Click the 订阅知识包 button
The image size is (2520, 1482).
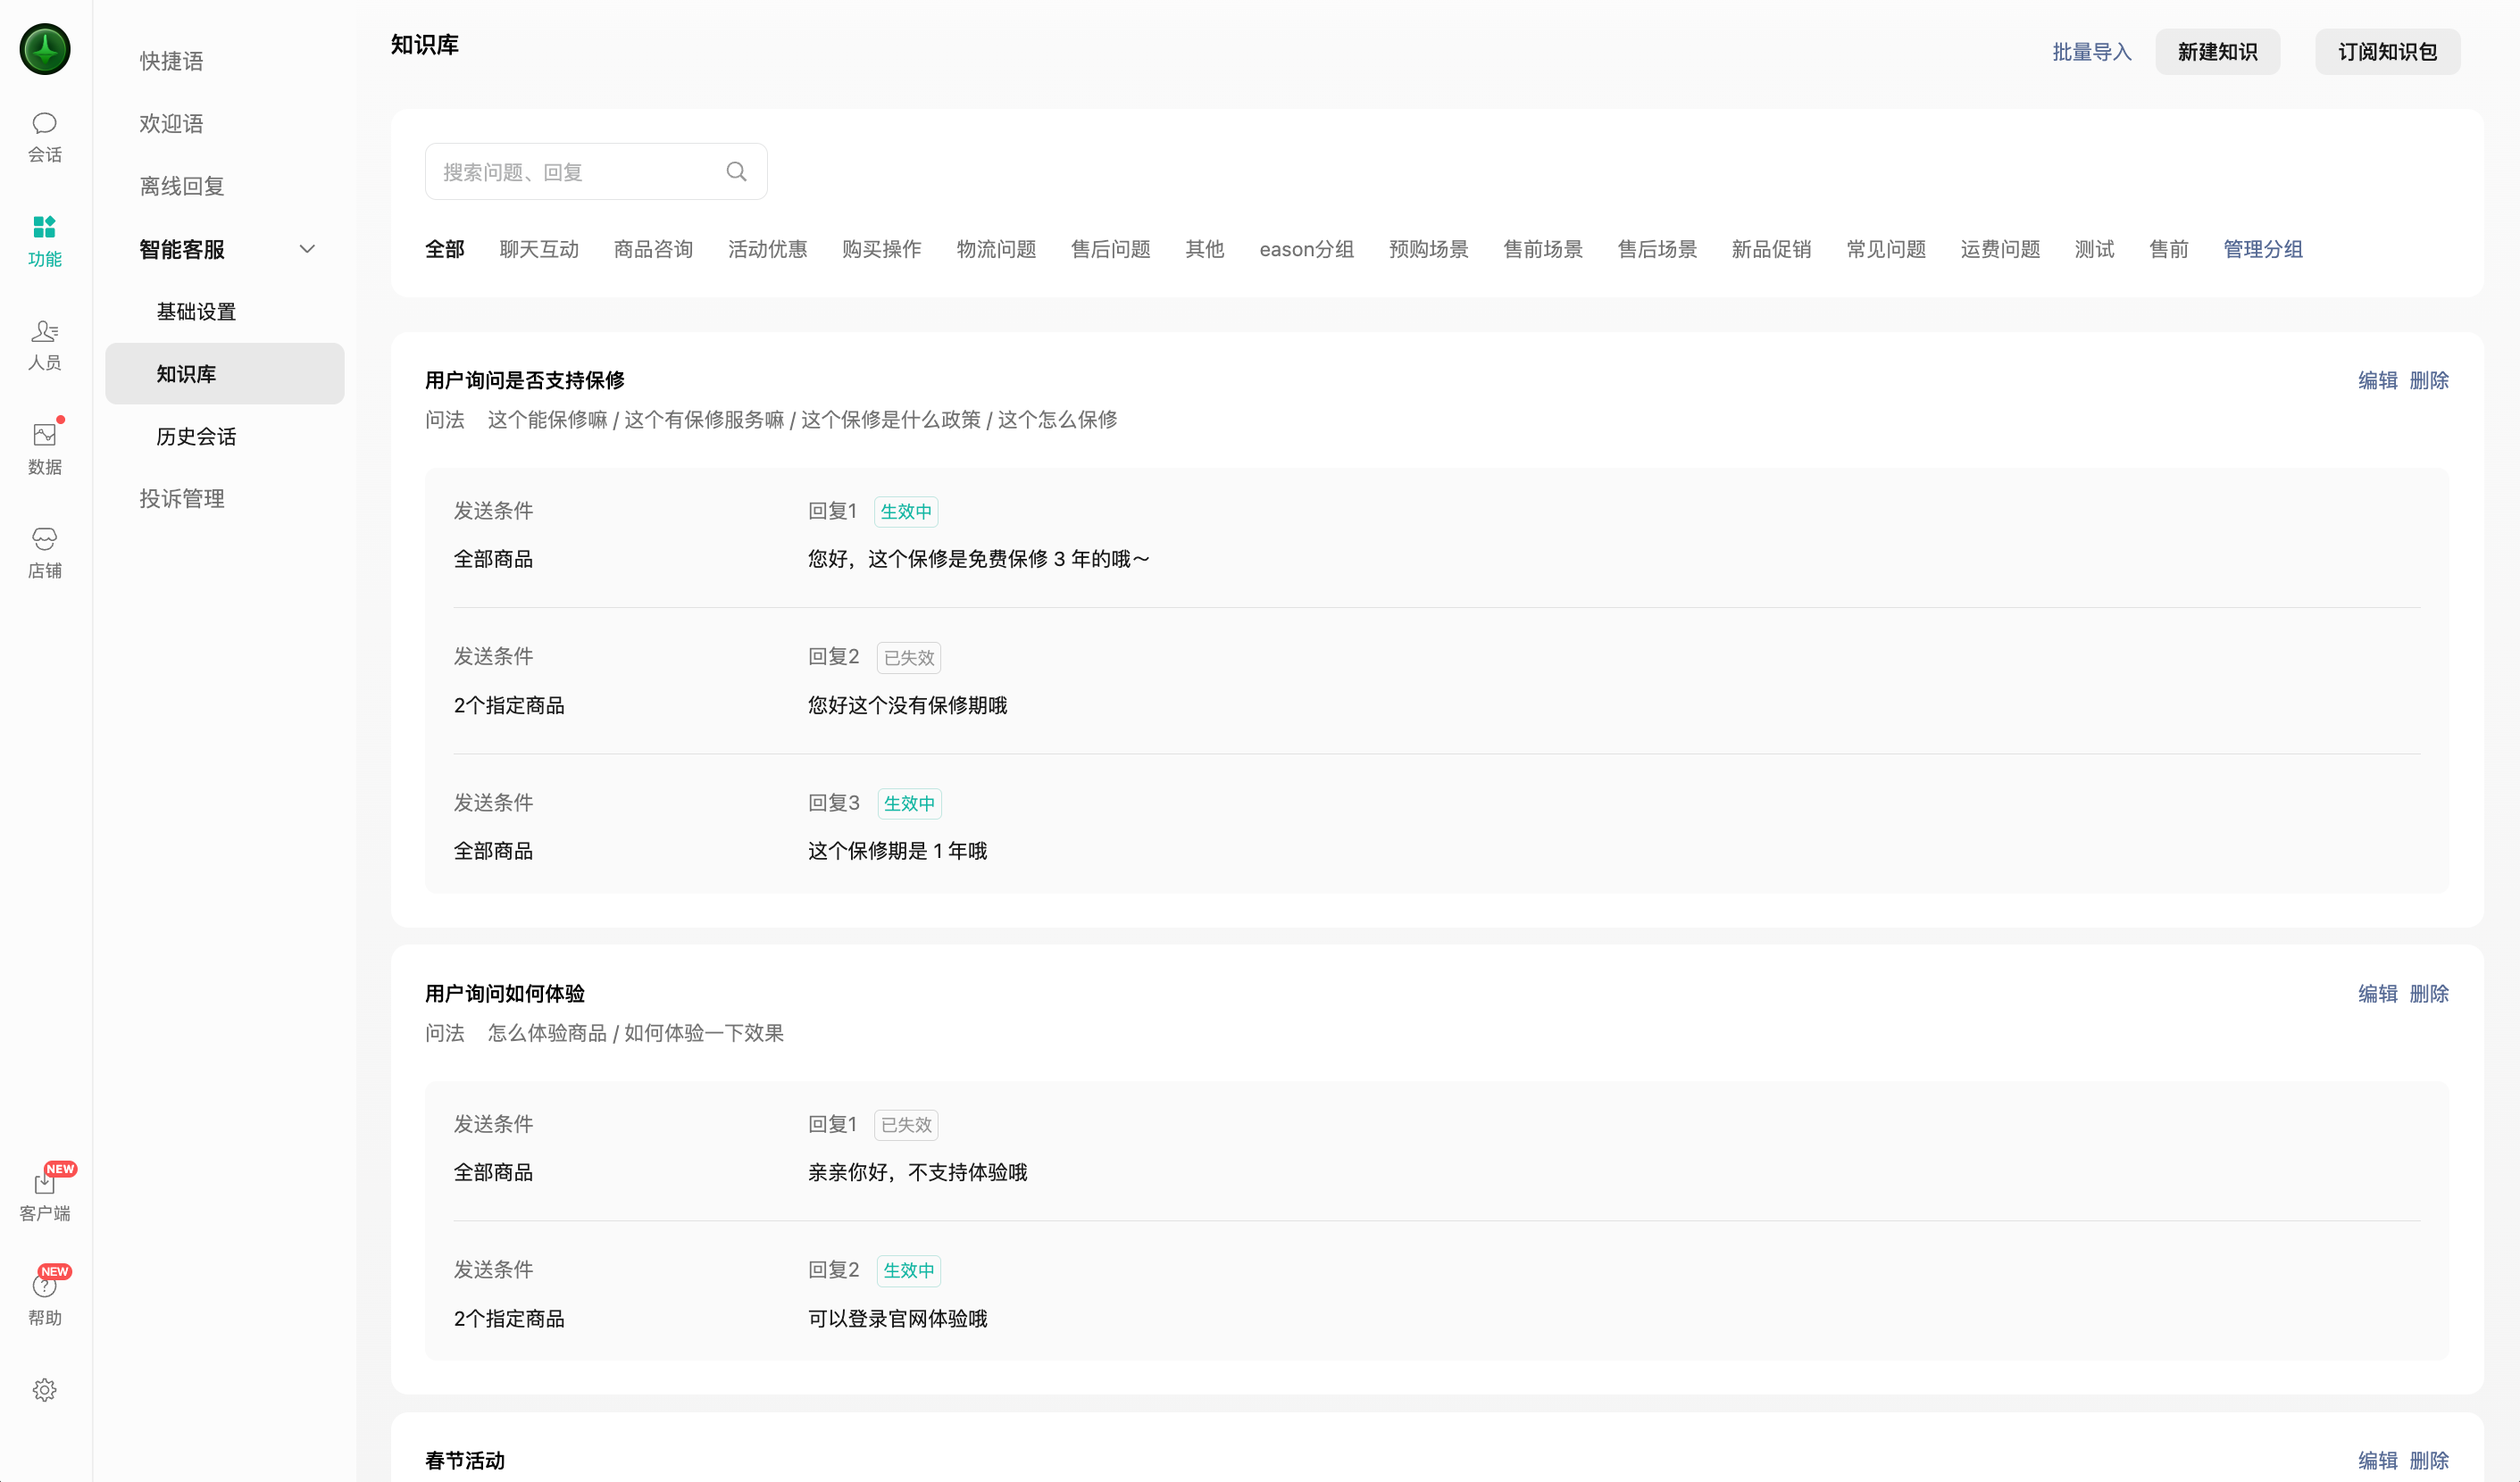pyautogui.click(x=2387, y=52)
